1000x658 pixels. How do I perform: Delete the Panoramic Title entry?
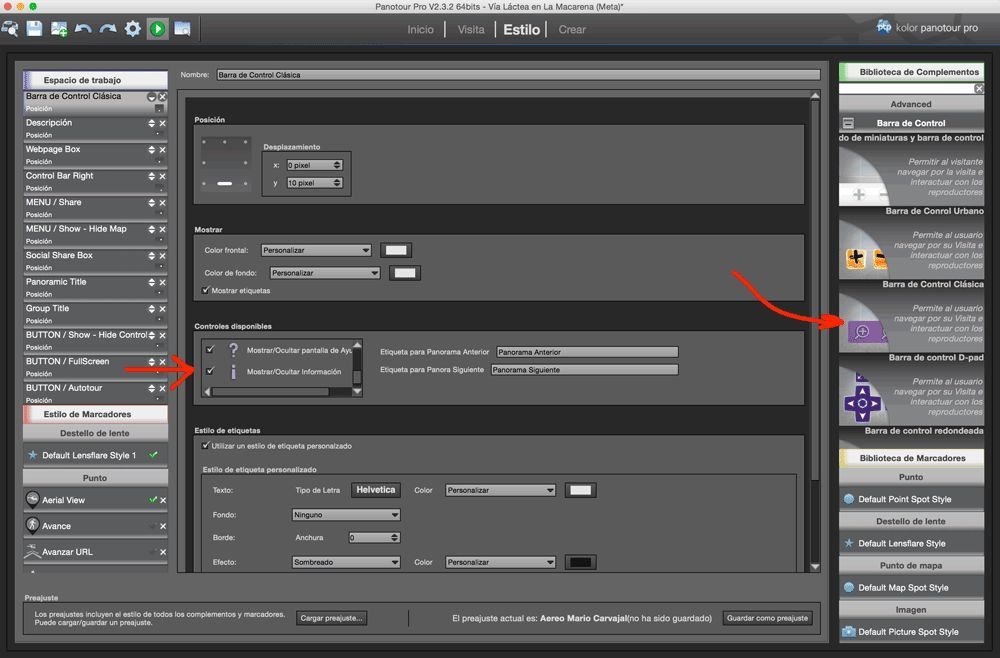pyautogui.click(x=163, y=282)
